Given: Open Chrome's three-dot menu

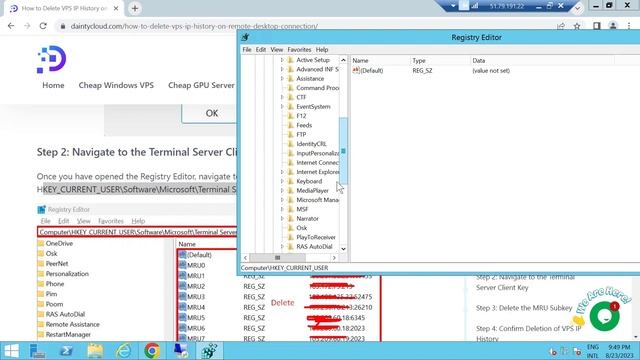Looking at the screenshot, I should (629, 26).
